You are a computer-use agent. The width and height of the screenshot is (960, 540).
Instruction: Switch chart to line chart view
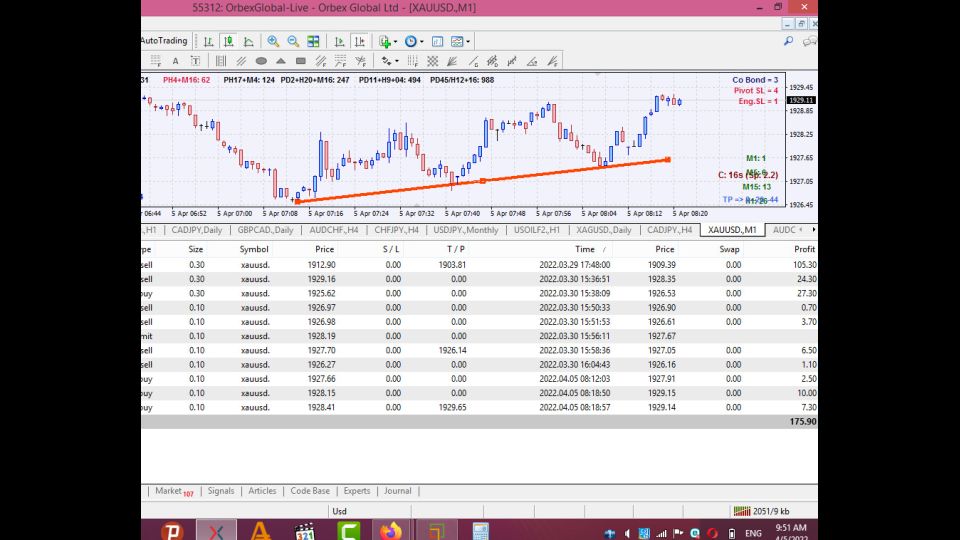click(248, 41)
